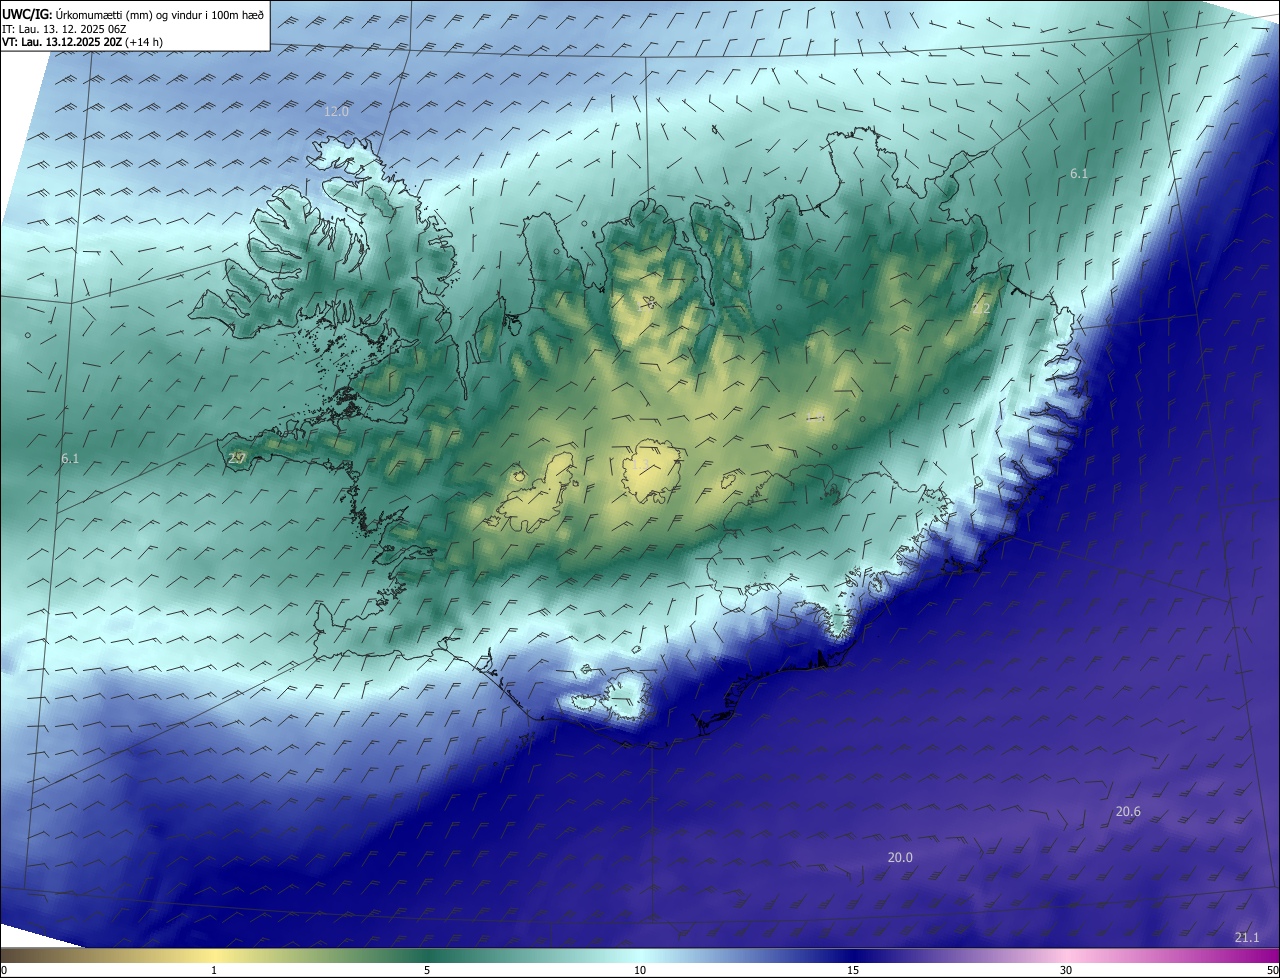Click the 21.1 value label above the color scale
Viewport: 1280px width, 978px height.
(x=1247, y=937)
